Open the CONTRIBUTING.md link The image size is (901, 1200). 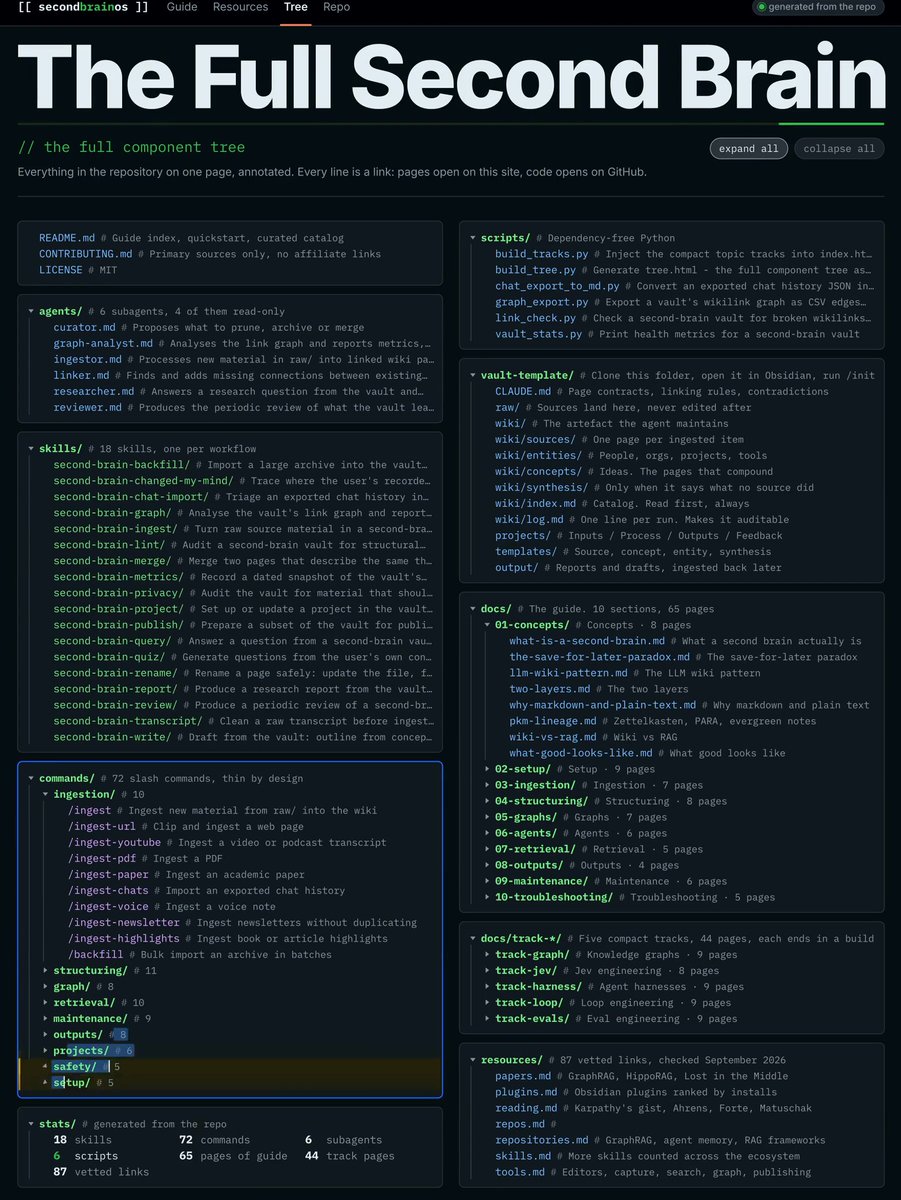(x=85, y=254)
